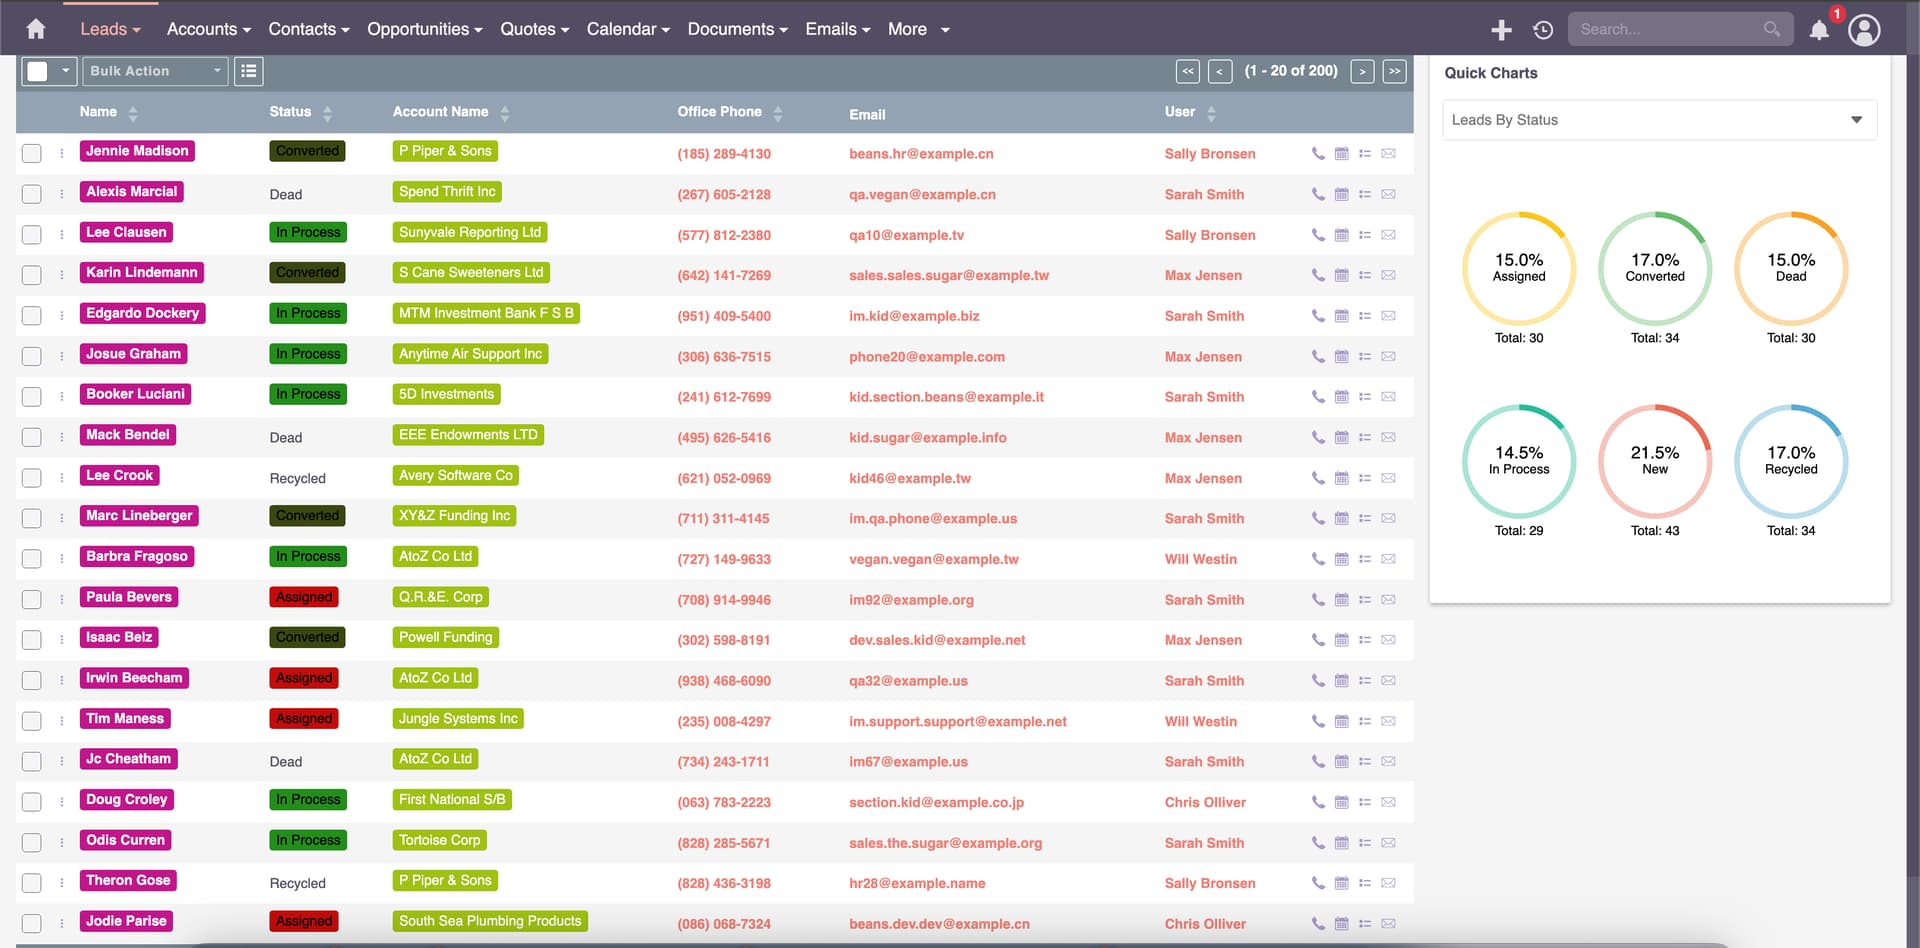The image size is (1920, 948).
Task: Click email envelope icon for Alexis Marcial
Action: pos(1388,195)
